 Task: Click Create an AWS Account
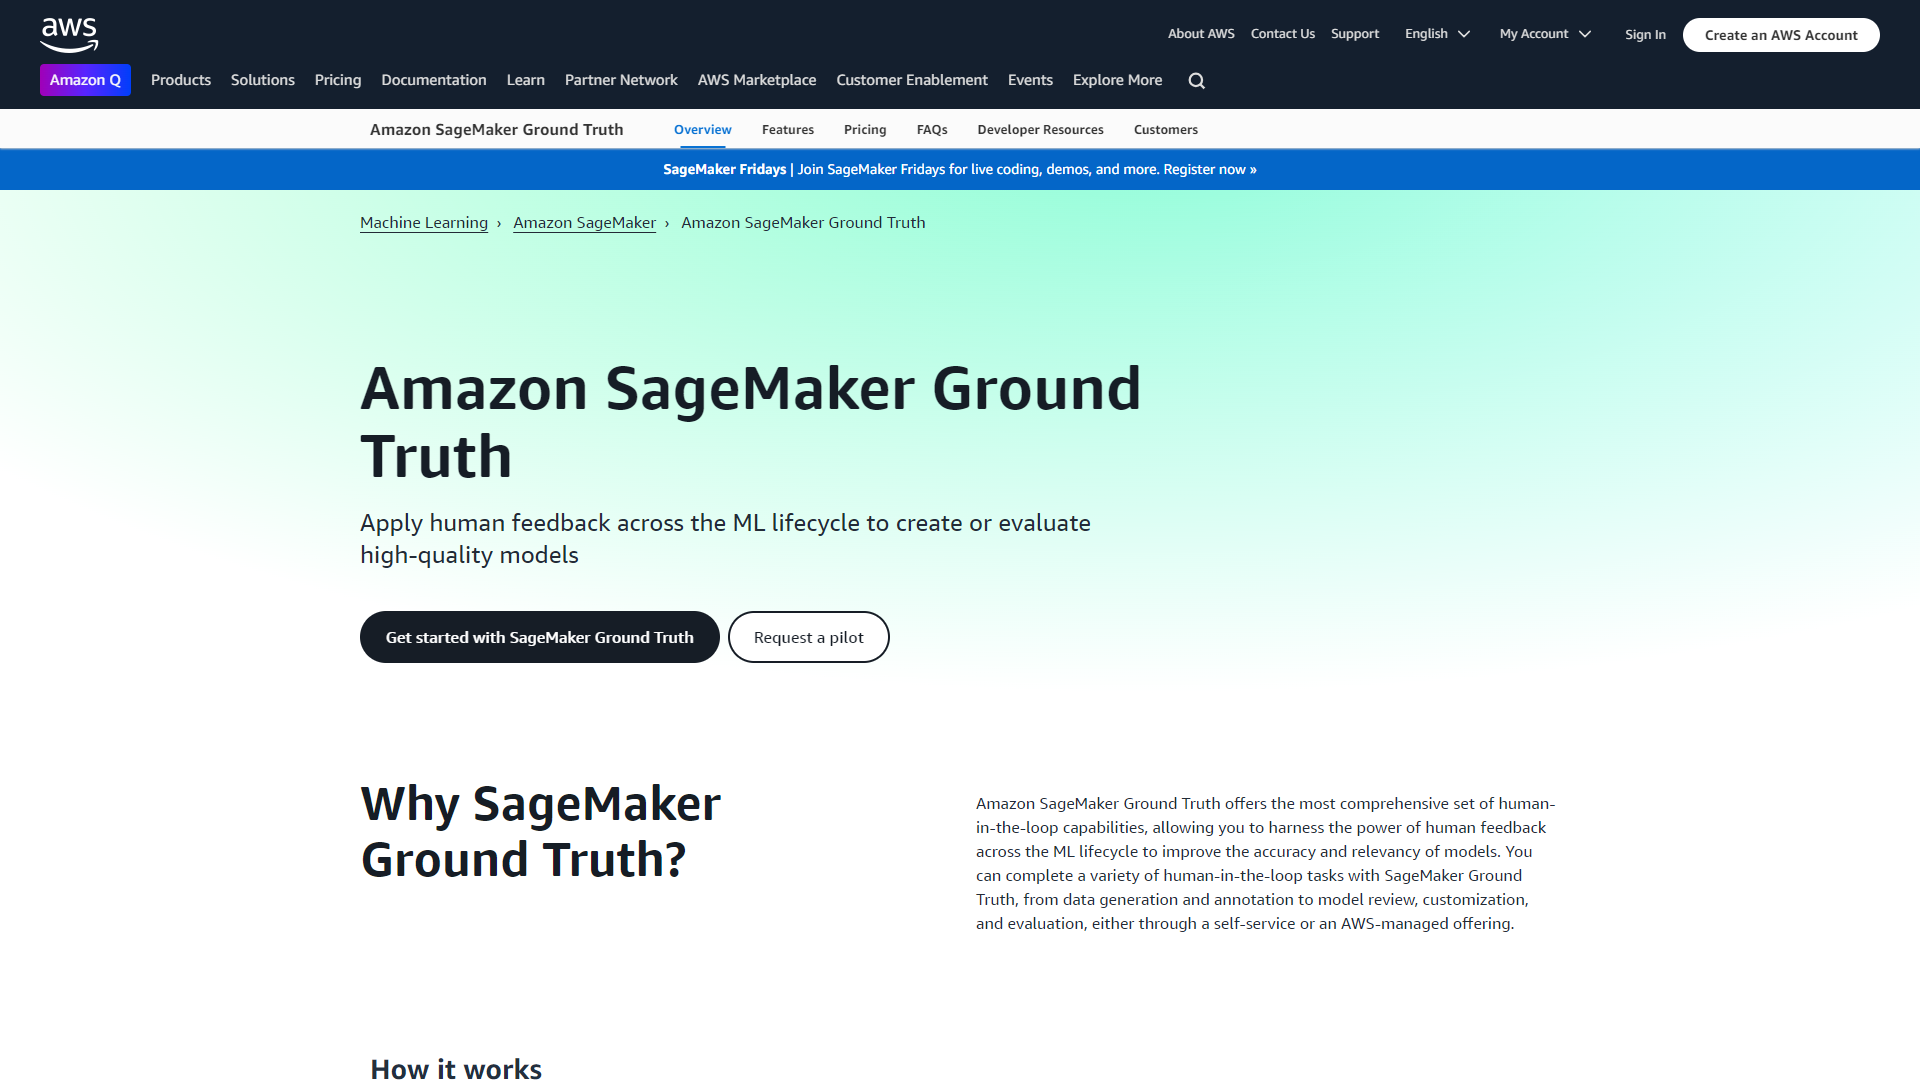[1780, 34]
